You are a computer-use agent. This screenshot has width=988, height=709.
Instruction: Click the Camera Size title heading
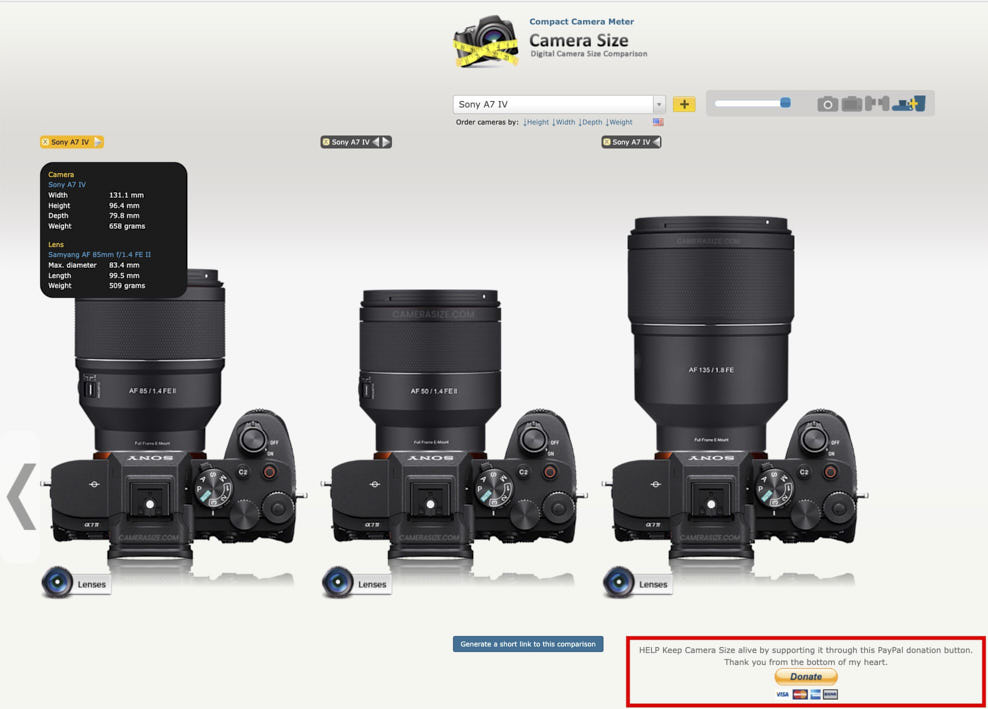pos(578,40)
